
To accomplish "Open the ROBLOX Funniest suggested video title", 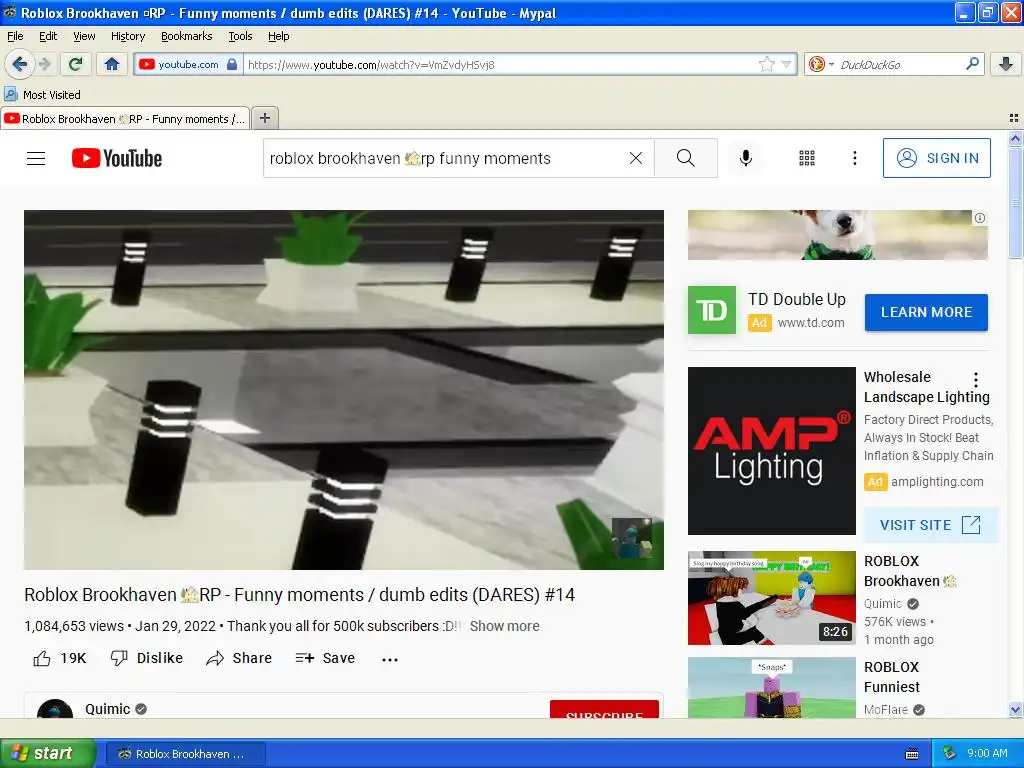I will click(x=892, y=677).
